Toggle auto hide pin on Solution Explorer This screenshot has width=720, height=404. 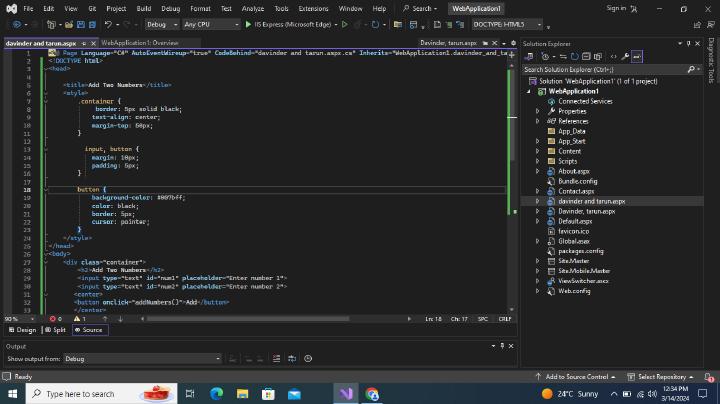(688, 43)
